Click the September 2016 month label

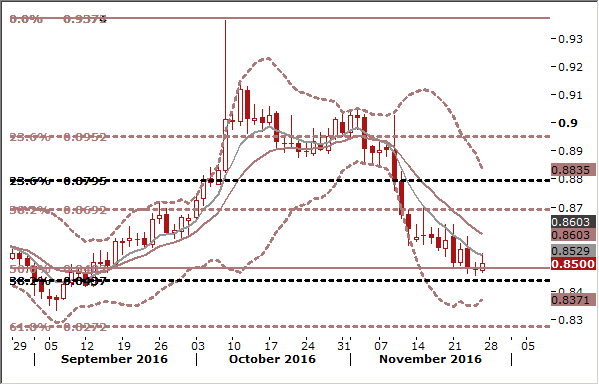114,359
